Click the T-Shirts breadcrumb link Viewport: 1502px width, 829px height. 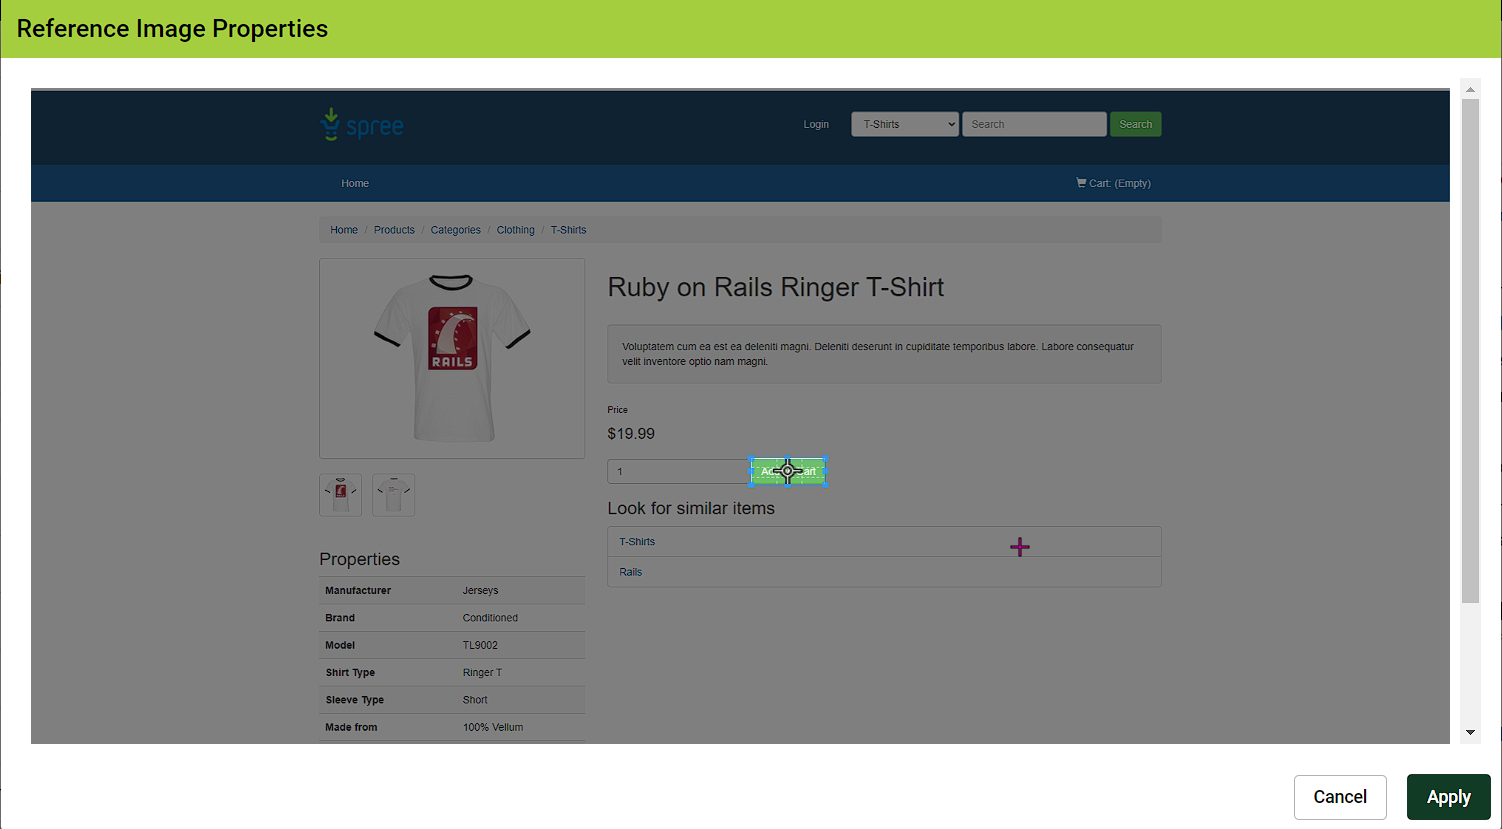569,230
